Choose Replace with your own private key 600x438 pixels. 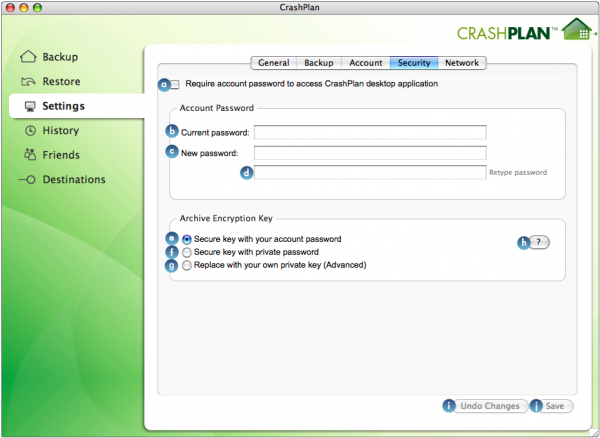tap(186, 265)
